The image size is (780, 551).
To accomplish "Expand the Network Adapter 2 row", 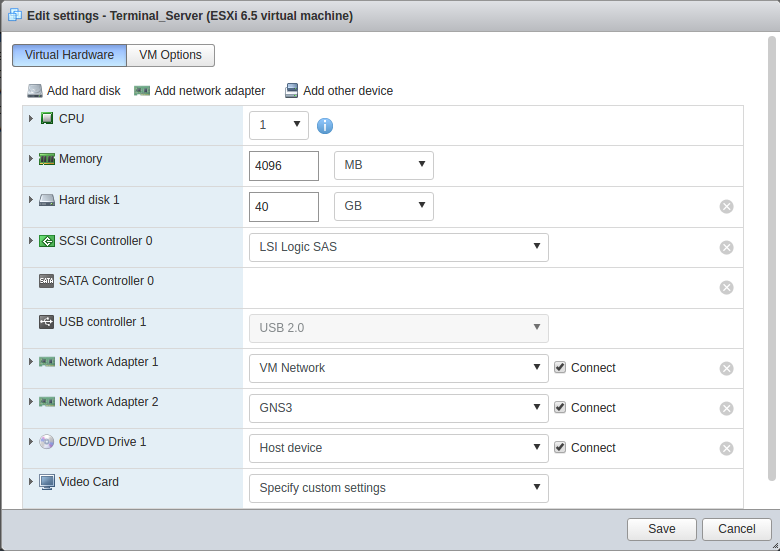I will pyautogui.click(x=31, y=401).
